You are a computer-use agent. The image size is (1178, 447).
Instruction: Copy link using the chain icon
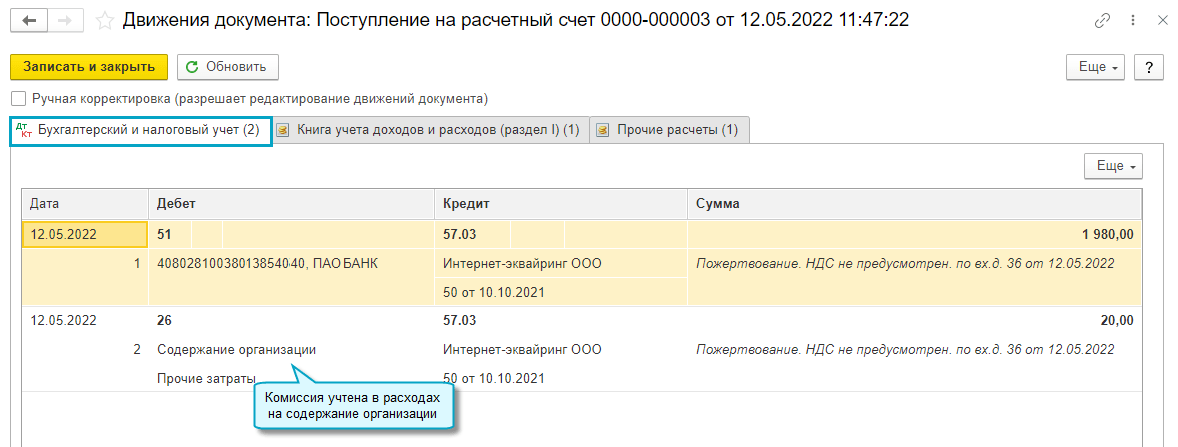coord(1103,21)
